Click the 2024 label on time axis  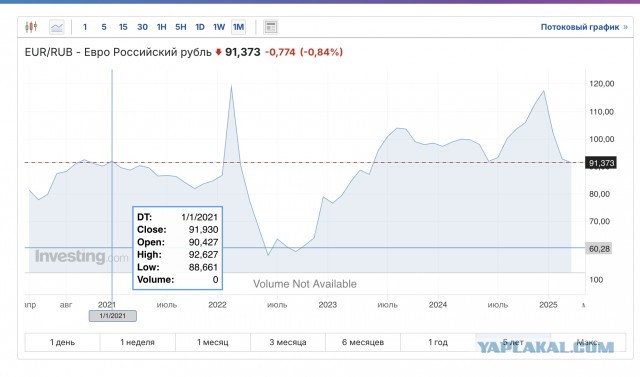point(438,305)
